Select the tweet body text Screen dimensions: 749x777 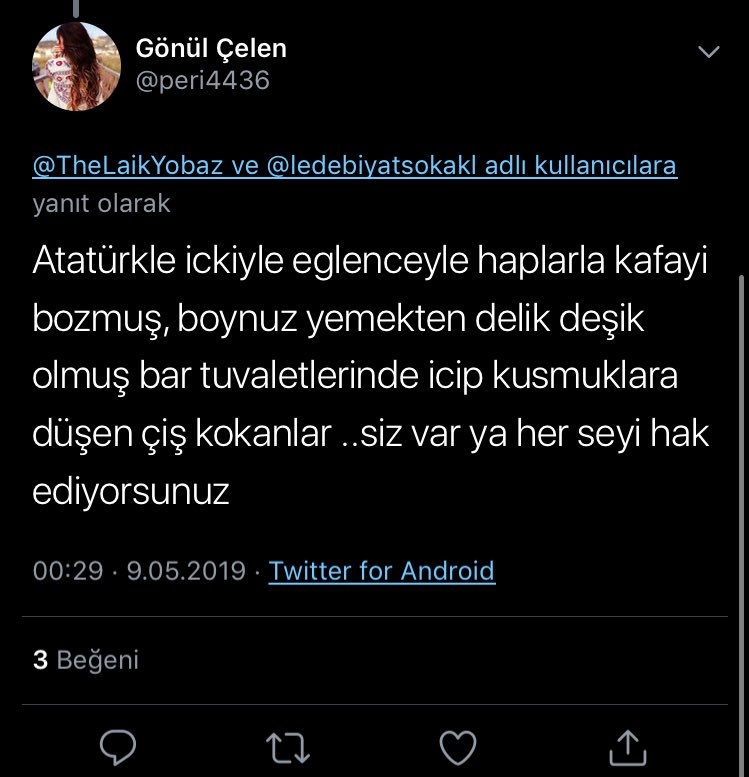[370, 376]
